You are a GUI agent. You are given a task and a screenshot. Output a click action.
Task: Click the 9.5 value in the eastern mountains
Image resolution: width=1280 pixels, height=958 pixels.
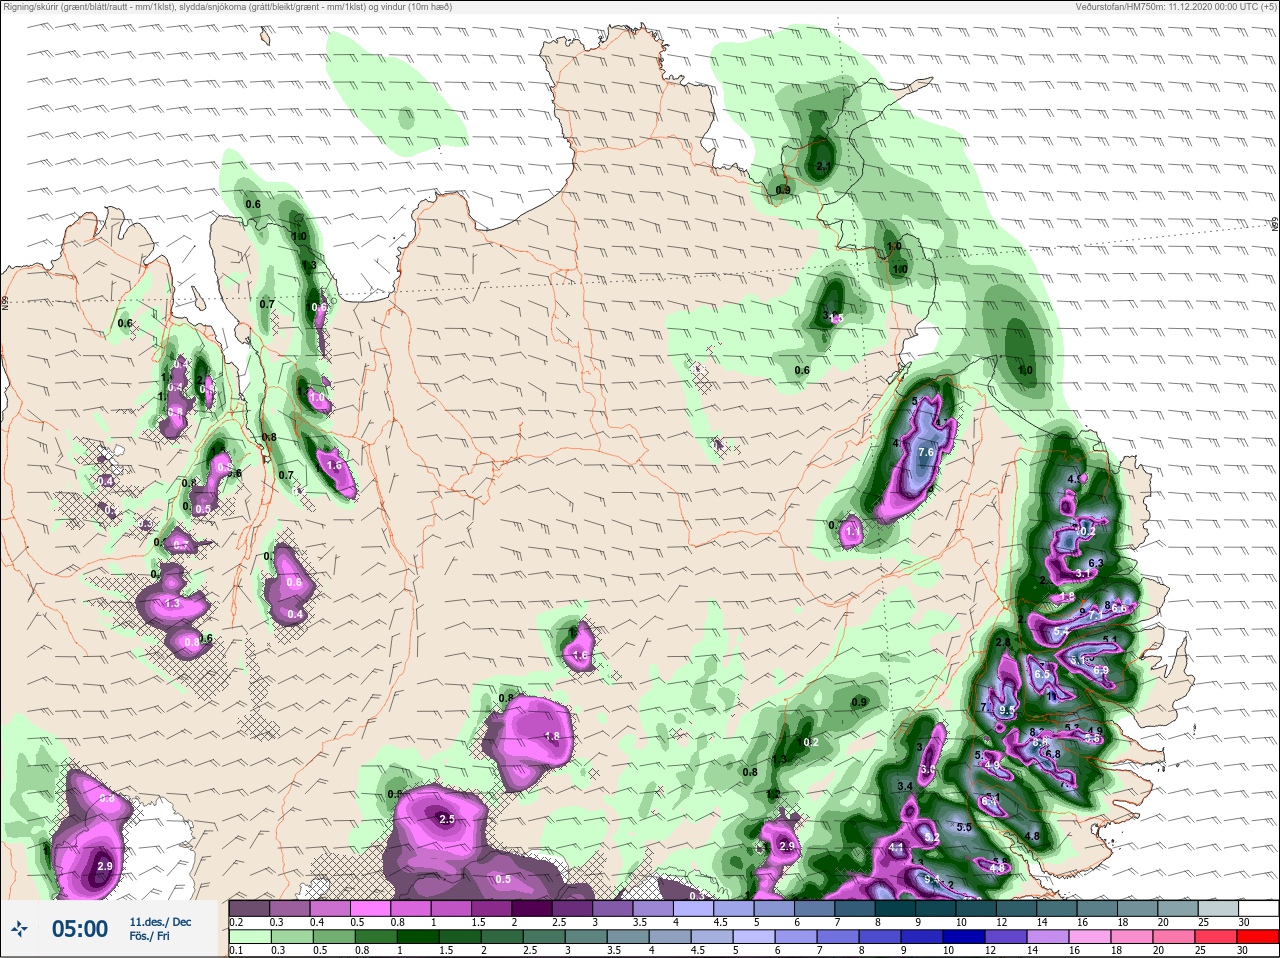click(x=1007, y=710)
